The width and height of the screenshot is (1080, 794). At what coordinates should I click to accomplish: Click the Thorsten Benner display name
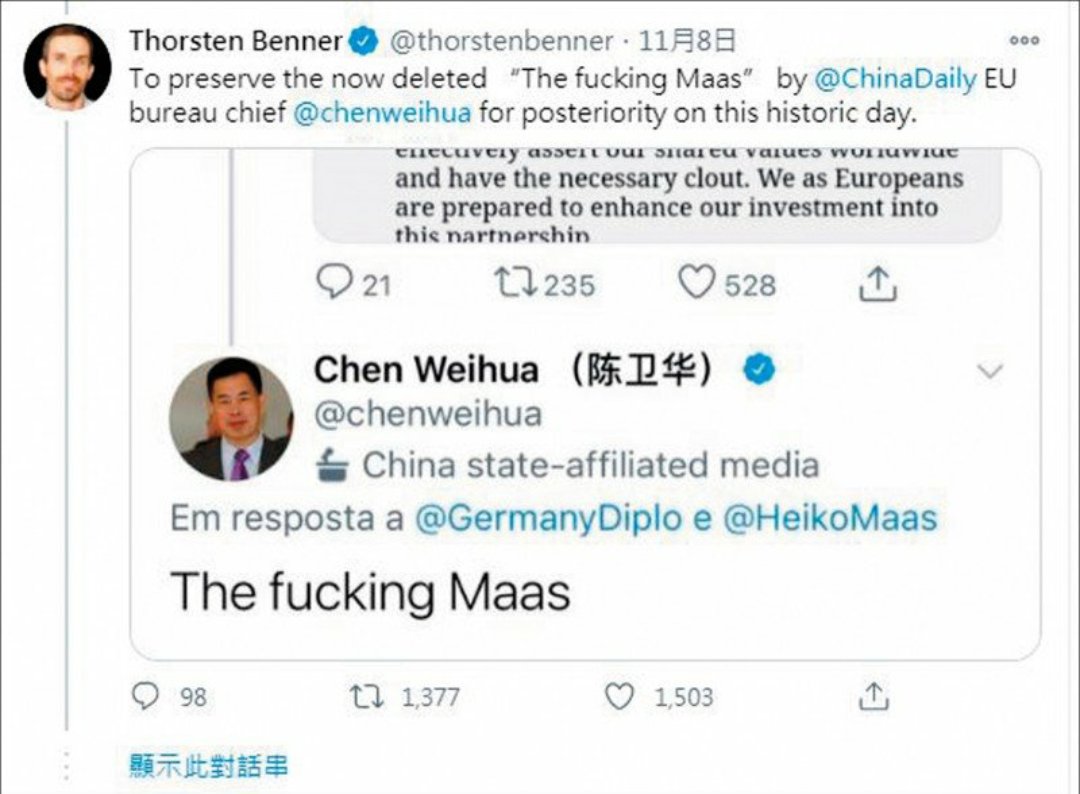pos(236,41)
